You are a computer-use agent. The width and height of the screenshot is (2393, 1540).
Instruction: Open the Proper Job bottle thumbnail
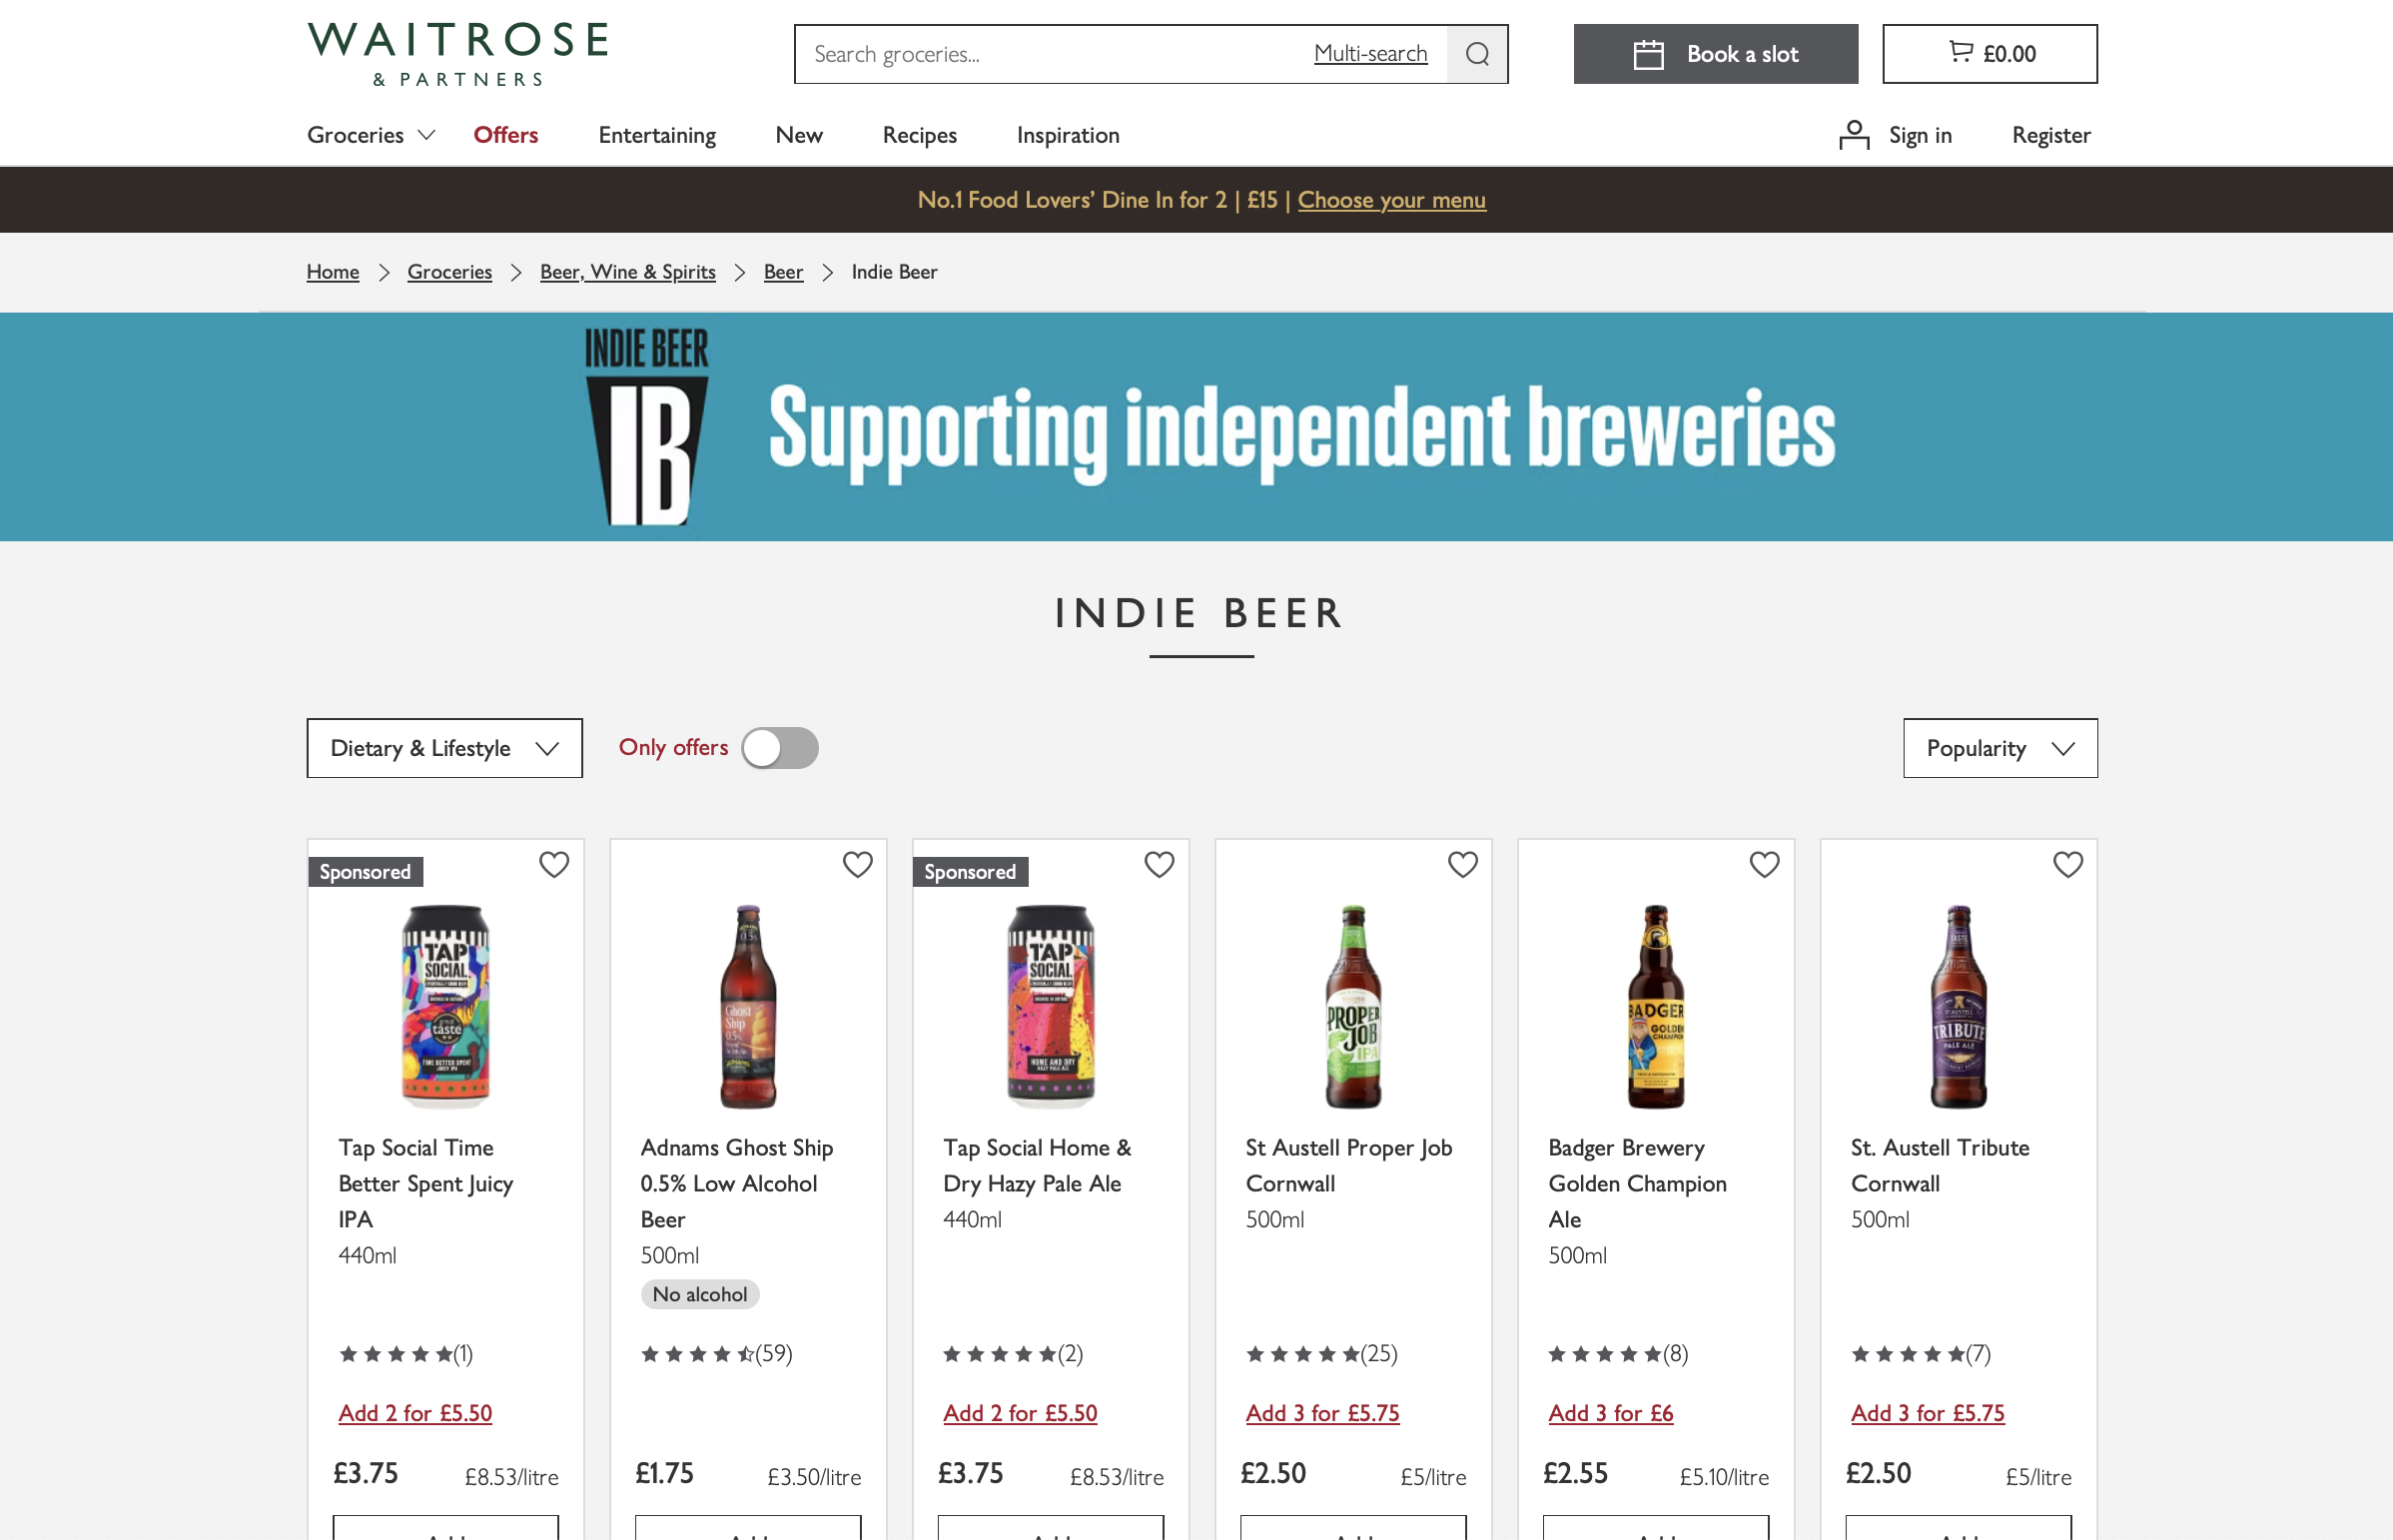1352,1006
